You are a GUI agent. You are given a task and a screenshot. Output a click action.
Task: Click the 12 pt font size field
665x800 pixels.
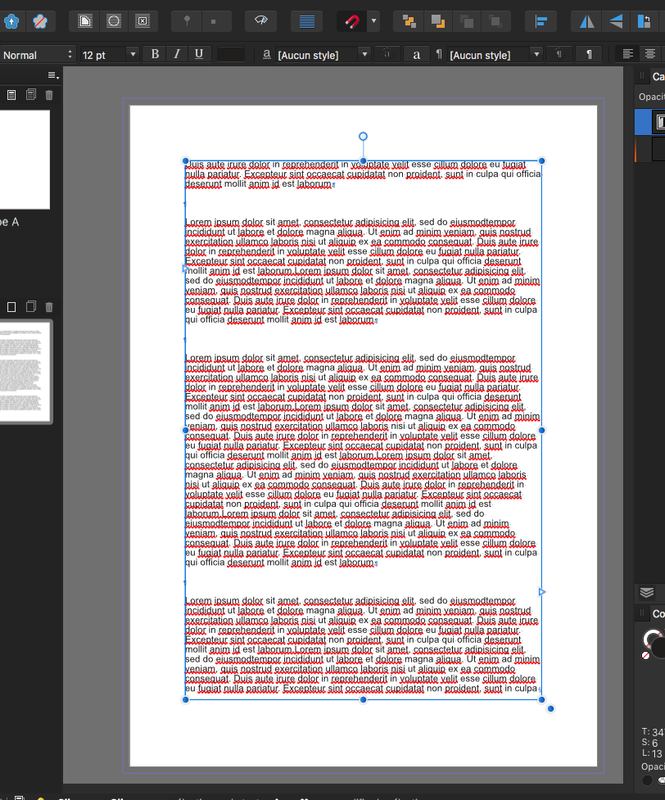tap(102, 55)
